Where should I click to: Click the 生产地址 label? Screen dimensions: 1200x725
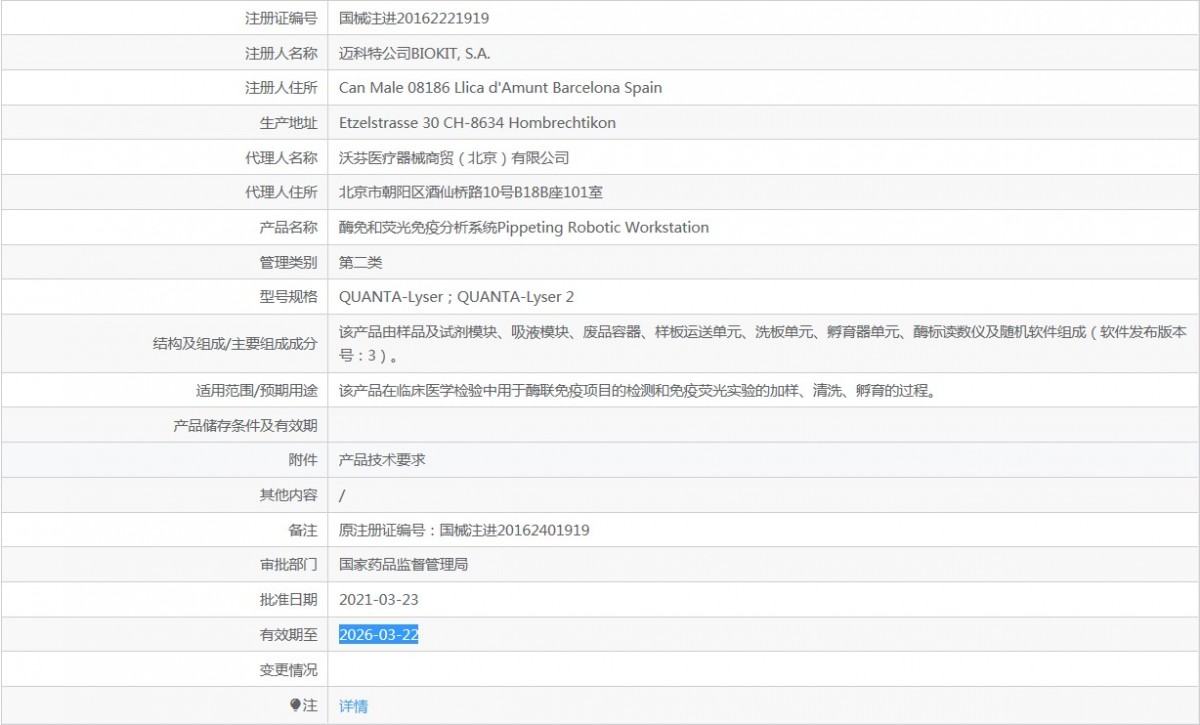tap(288, 123)
